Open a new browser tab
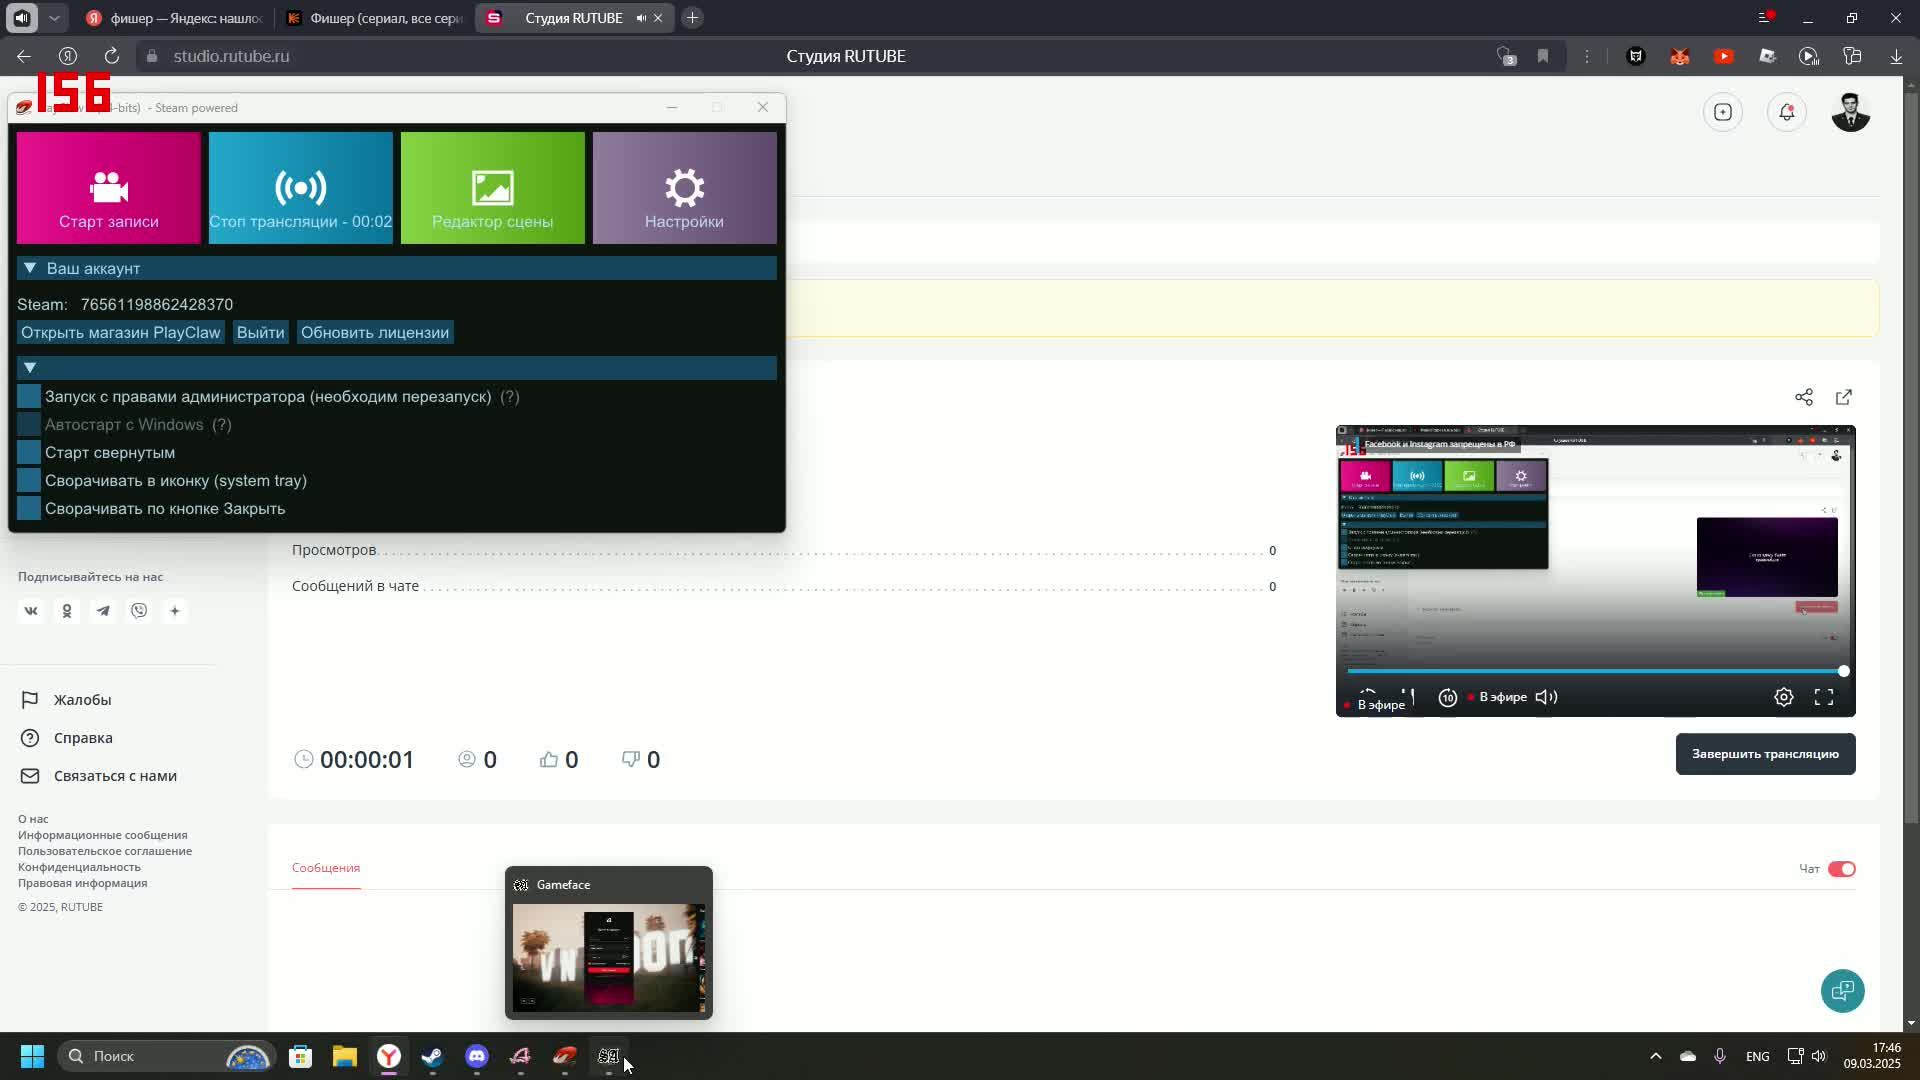Viewport: 1920px width, 1080px height. coord(692,18)
